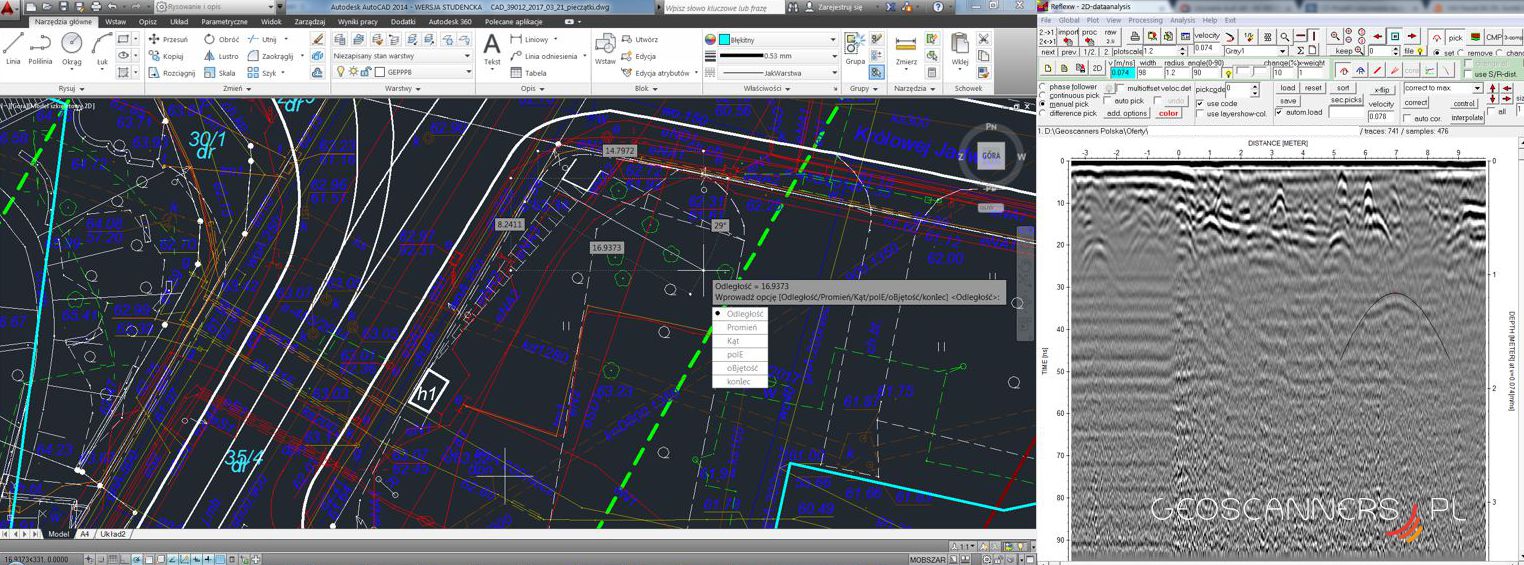The height and width of the screenshot is (565, 1524).
Task: Enable the auto cor. checkbox
Action: (x=1408, y=118)
